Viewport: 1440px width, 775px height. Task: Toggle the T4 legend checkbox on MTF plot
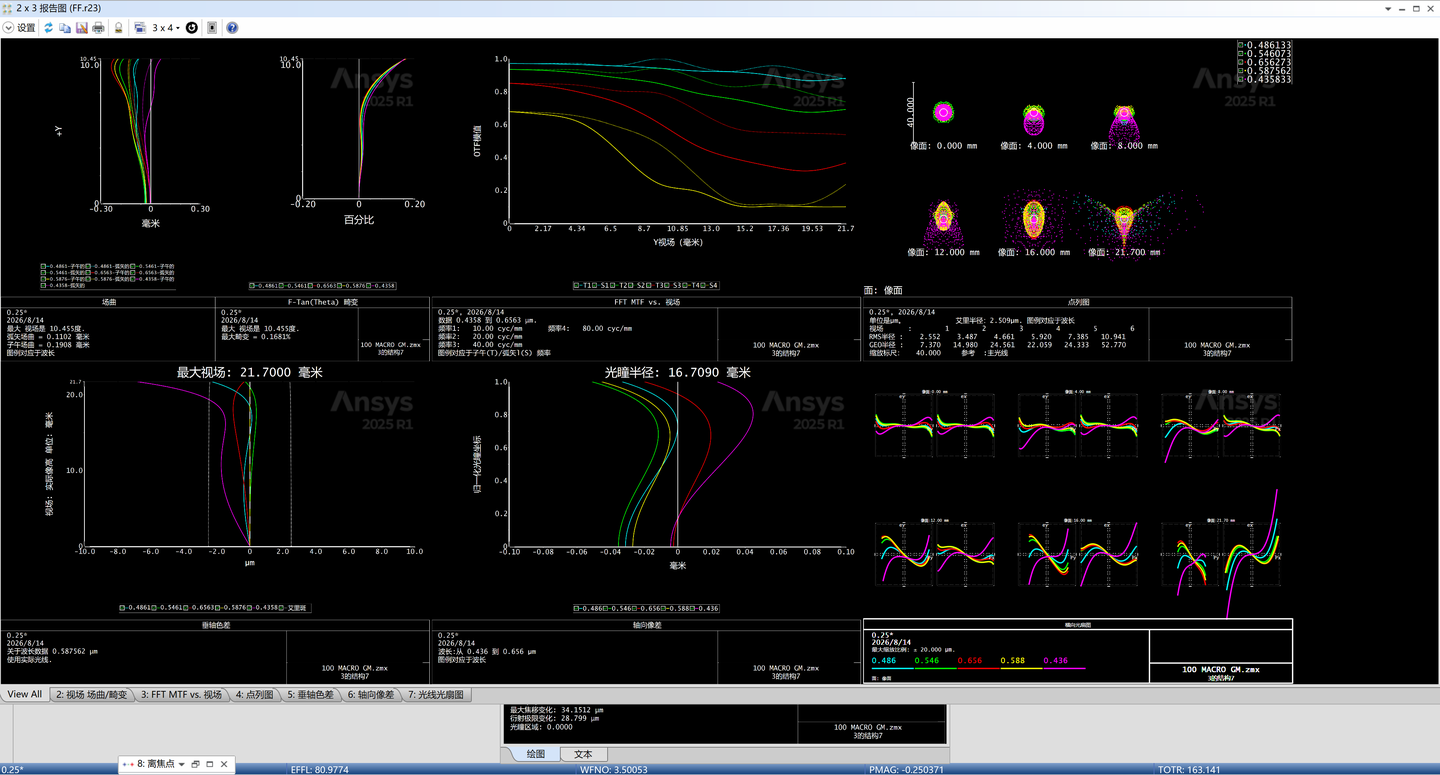pyautogui.click(x=685, y=285)
